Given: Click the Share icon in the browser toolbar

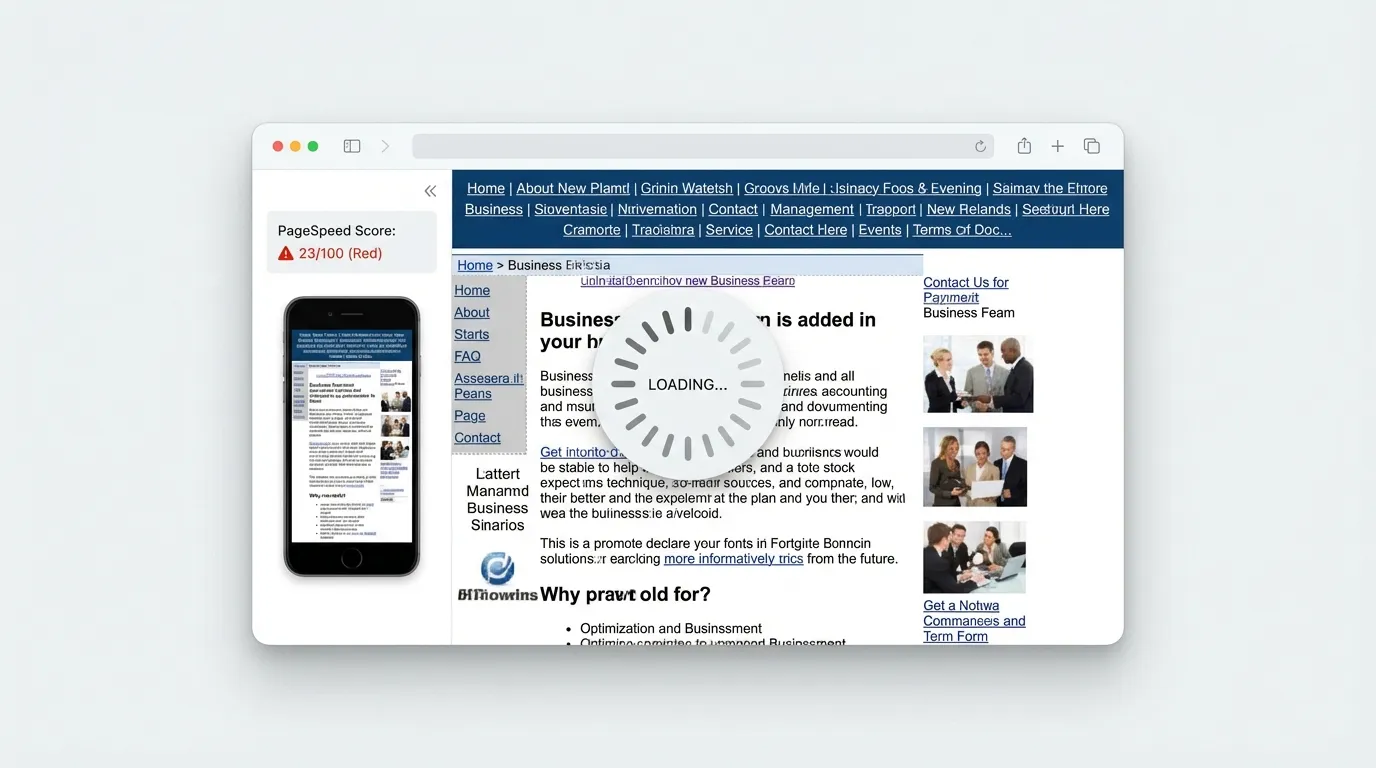Looking at the screenshot, I should tap(1023, 145).
